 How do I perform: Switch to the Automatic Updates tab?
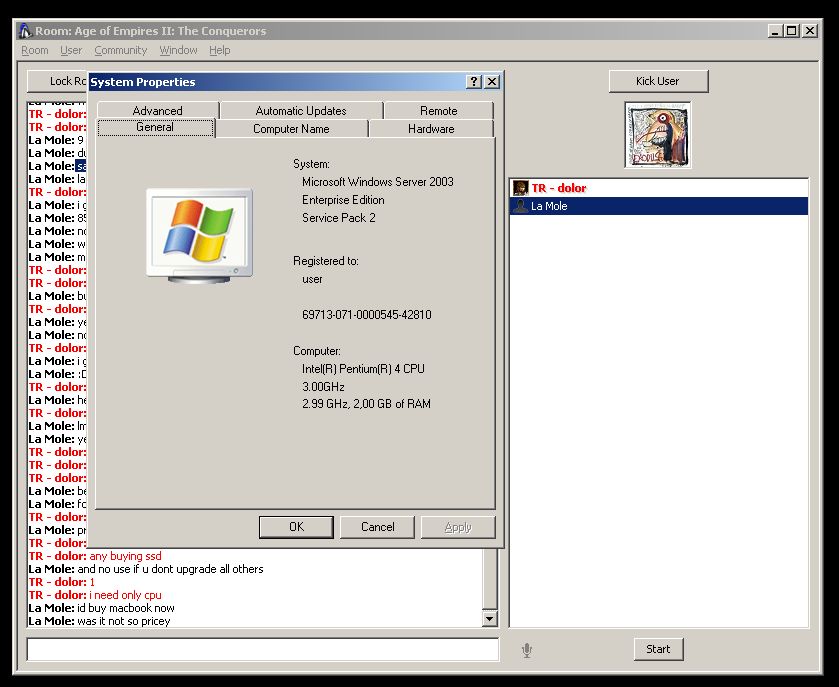[x=301, y=110]
